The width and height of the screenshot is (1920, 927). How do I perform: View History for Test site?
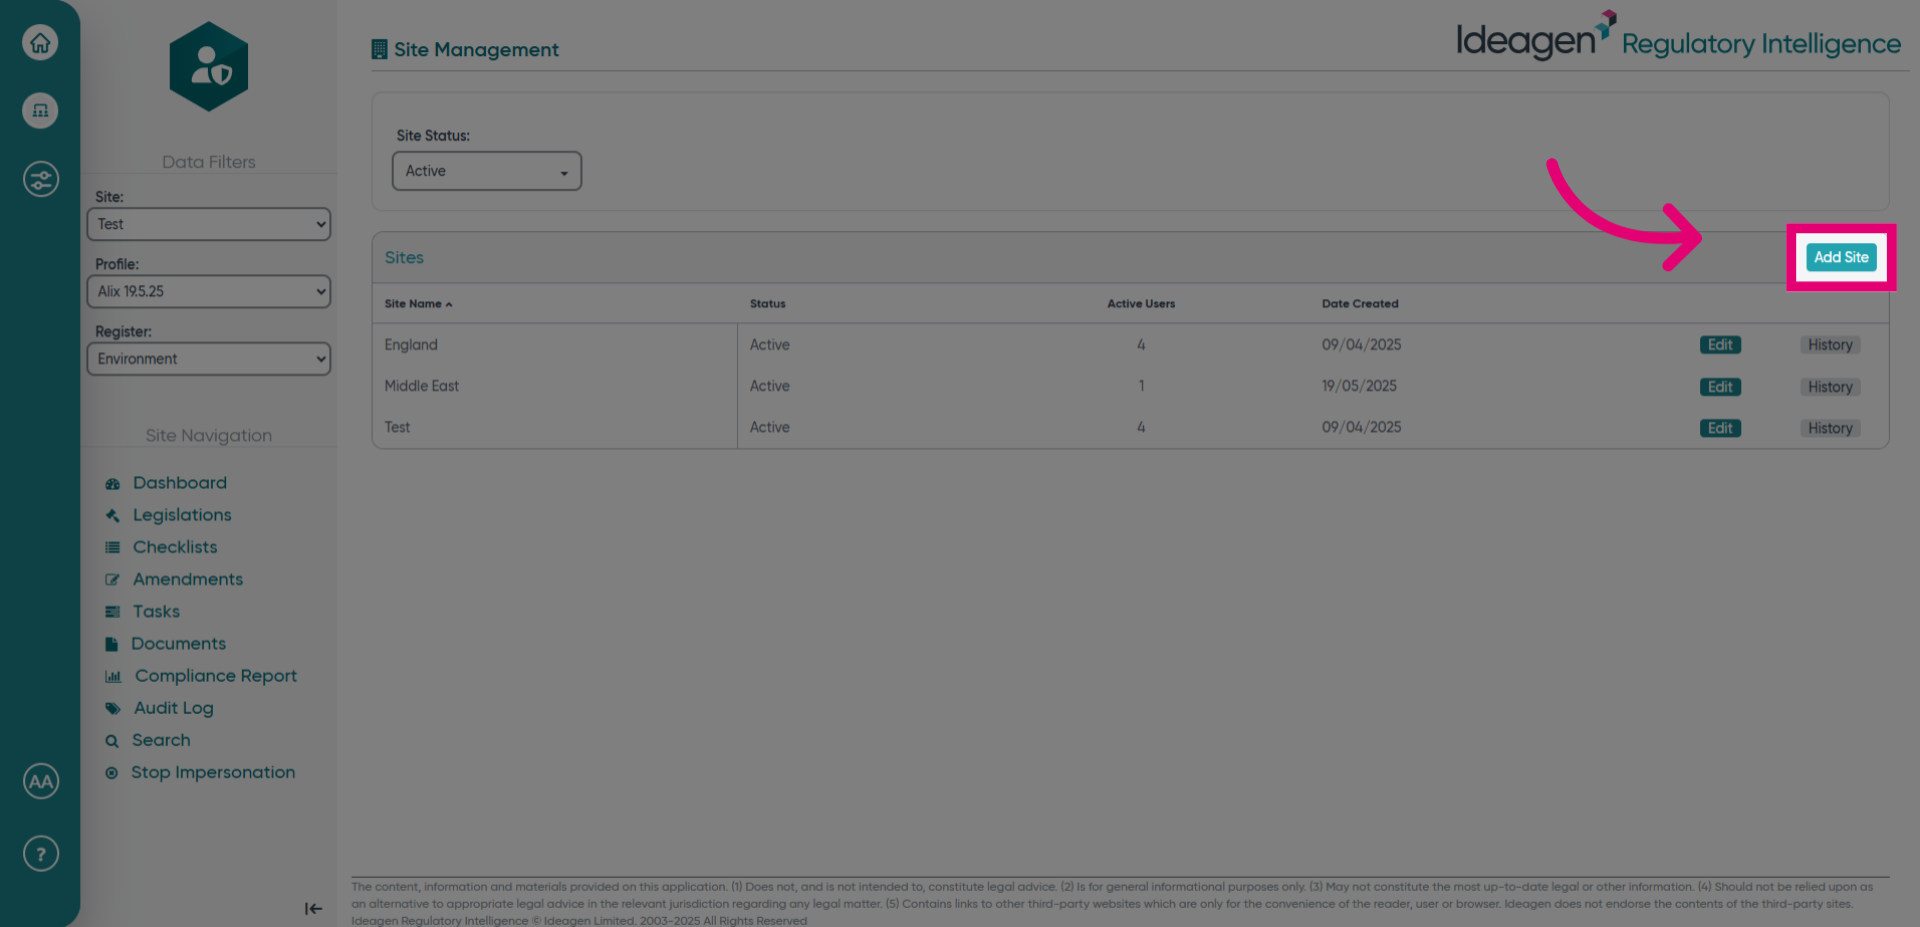(x=1830, y=428)
